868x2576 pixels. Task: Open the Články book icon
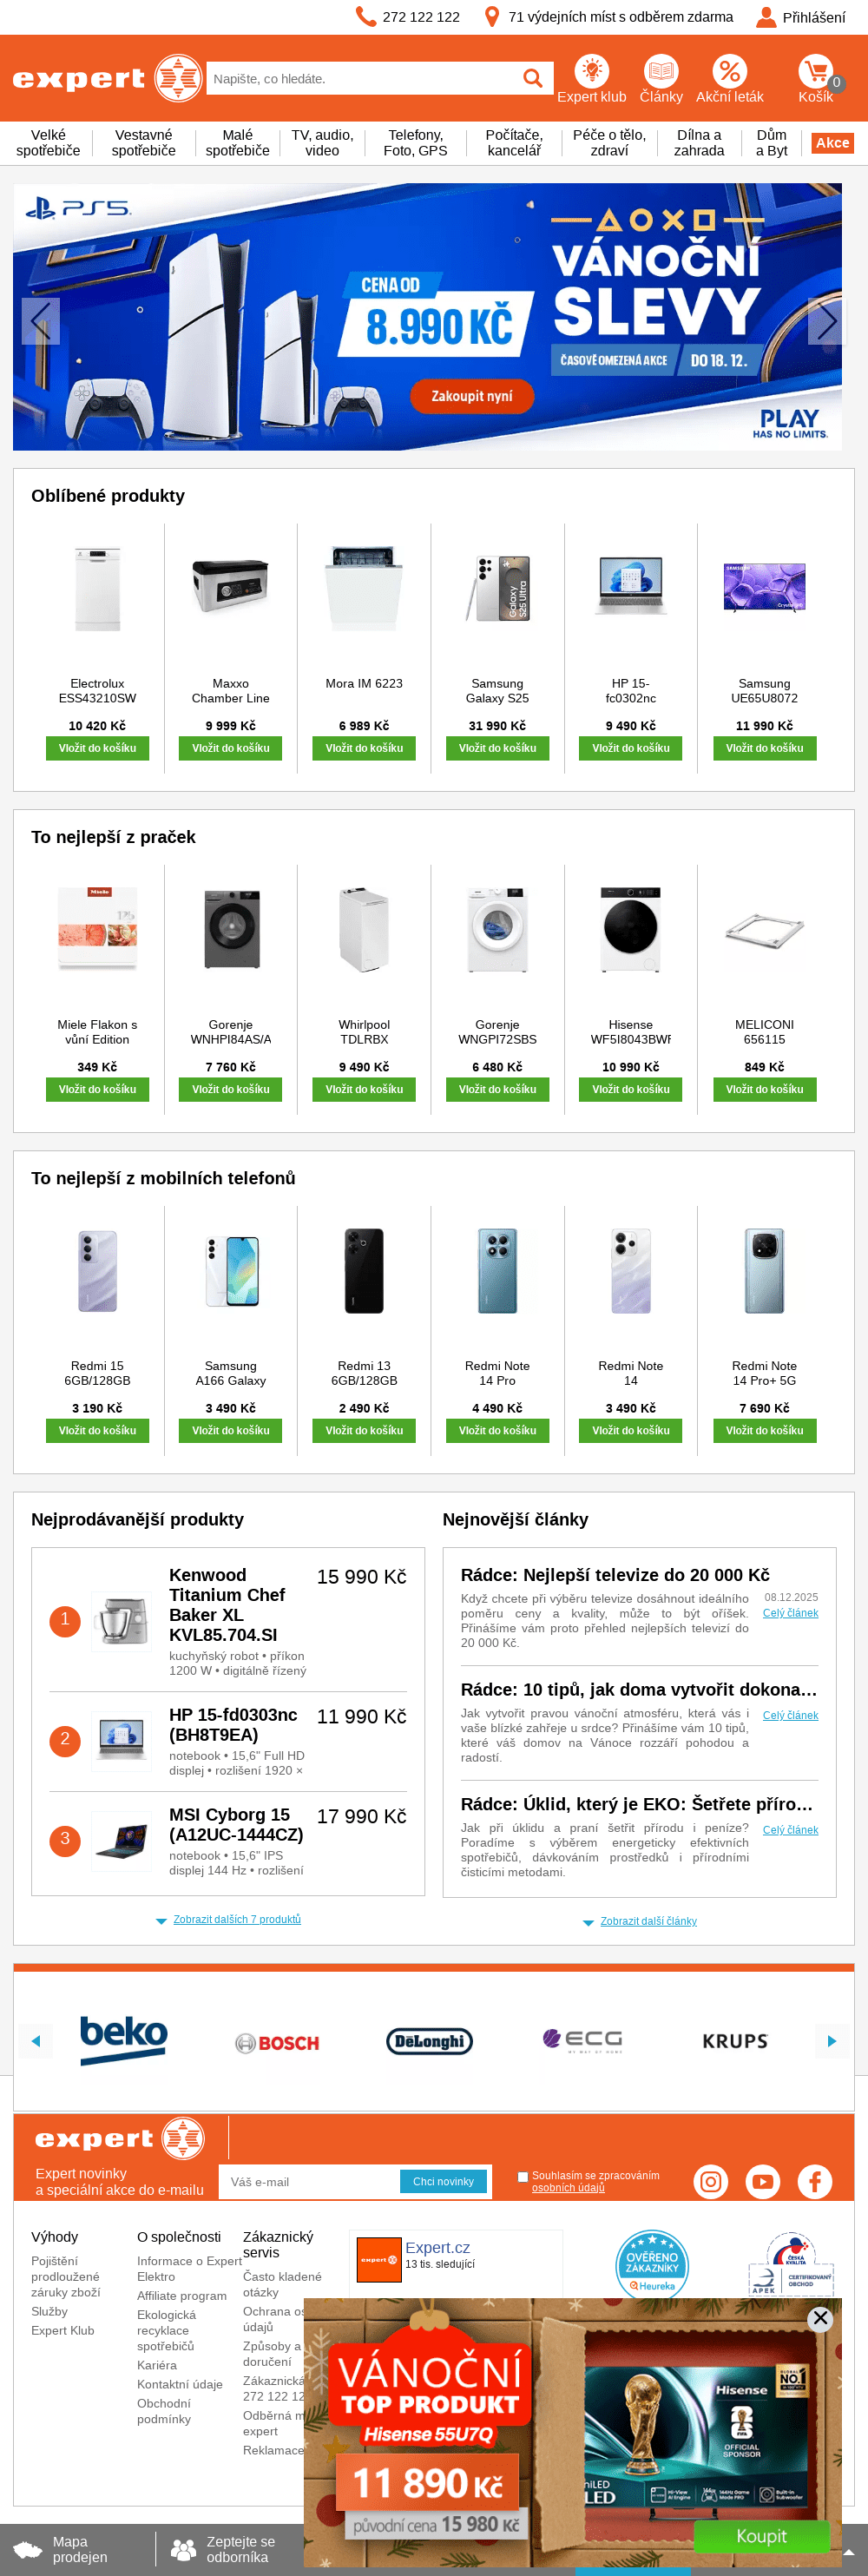pos(661,72)
